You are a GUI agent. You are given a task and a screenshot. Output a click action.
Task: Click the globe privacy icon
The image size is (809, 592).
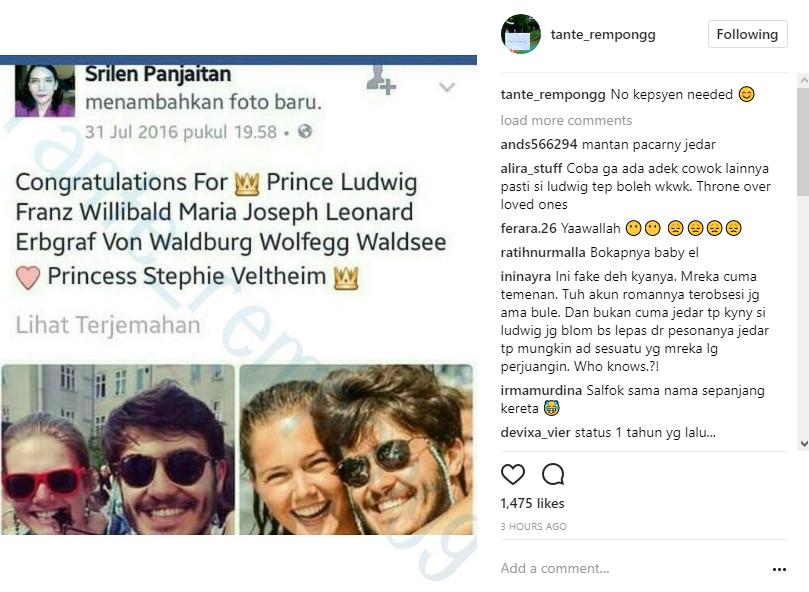click(x=305, y=131)
